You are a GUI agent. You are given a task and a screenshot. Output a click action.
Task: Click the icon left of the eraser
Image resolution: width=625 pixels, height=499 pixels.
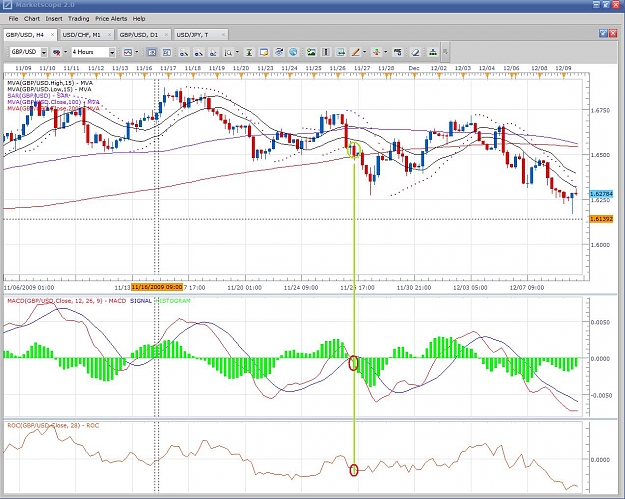[x=397, y=52]
